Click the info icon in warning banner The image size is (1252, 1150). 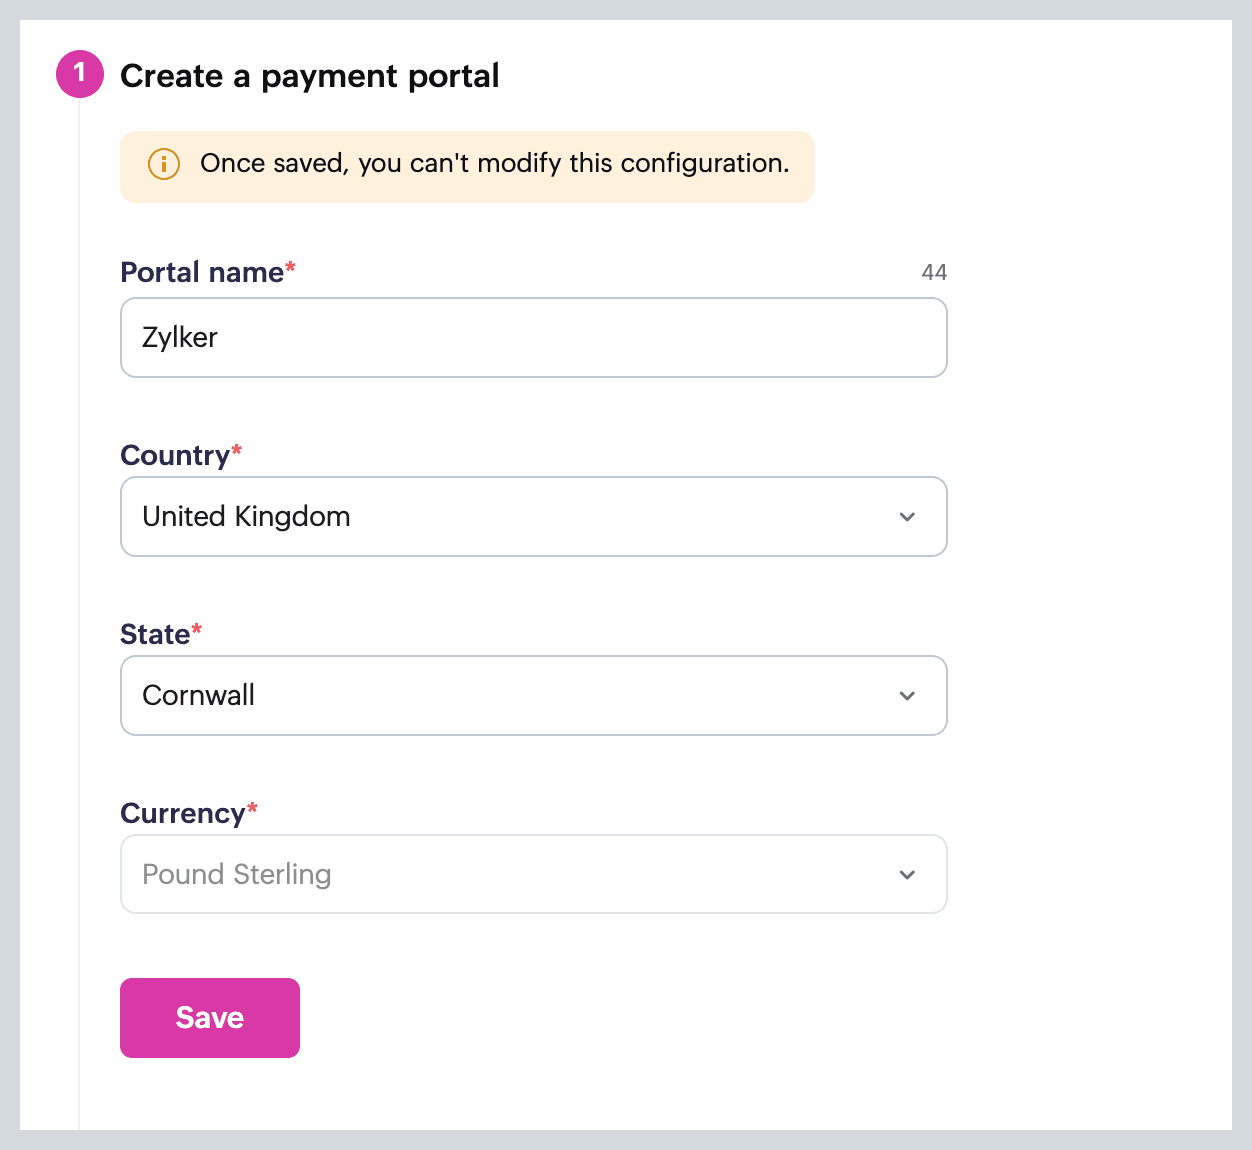point(164,164)
